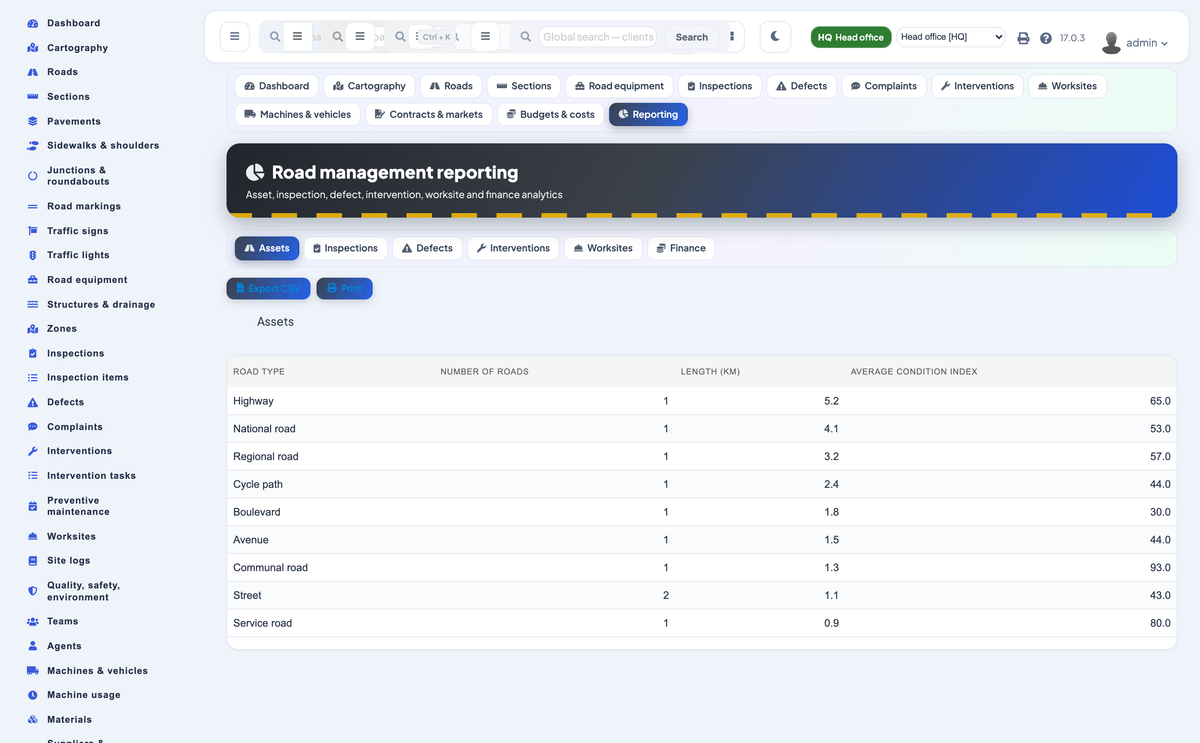Click the Service road row label
Image resolution: width=1200 pixels, height=743 pixels.
(x=263, y=623)
